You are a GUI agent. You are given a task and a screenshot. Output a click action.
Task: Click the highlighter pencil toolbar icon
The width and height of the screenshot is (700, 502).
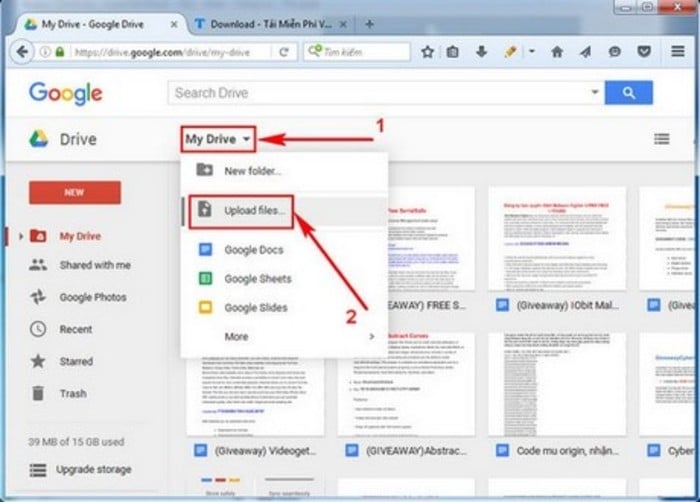pyautogui.click(x=510, y=52)
